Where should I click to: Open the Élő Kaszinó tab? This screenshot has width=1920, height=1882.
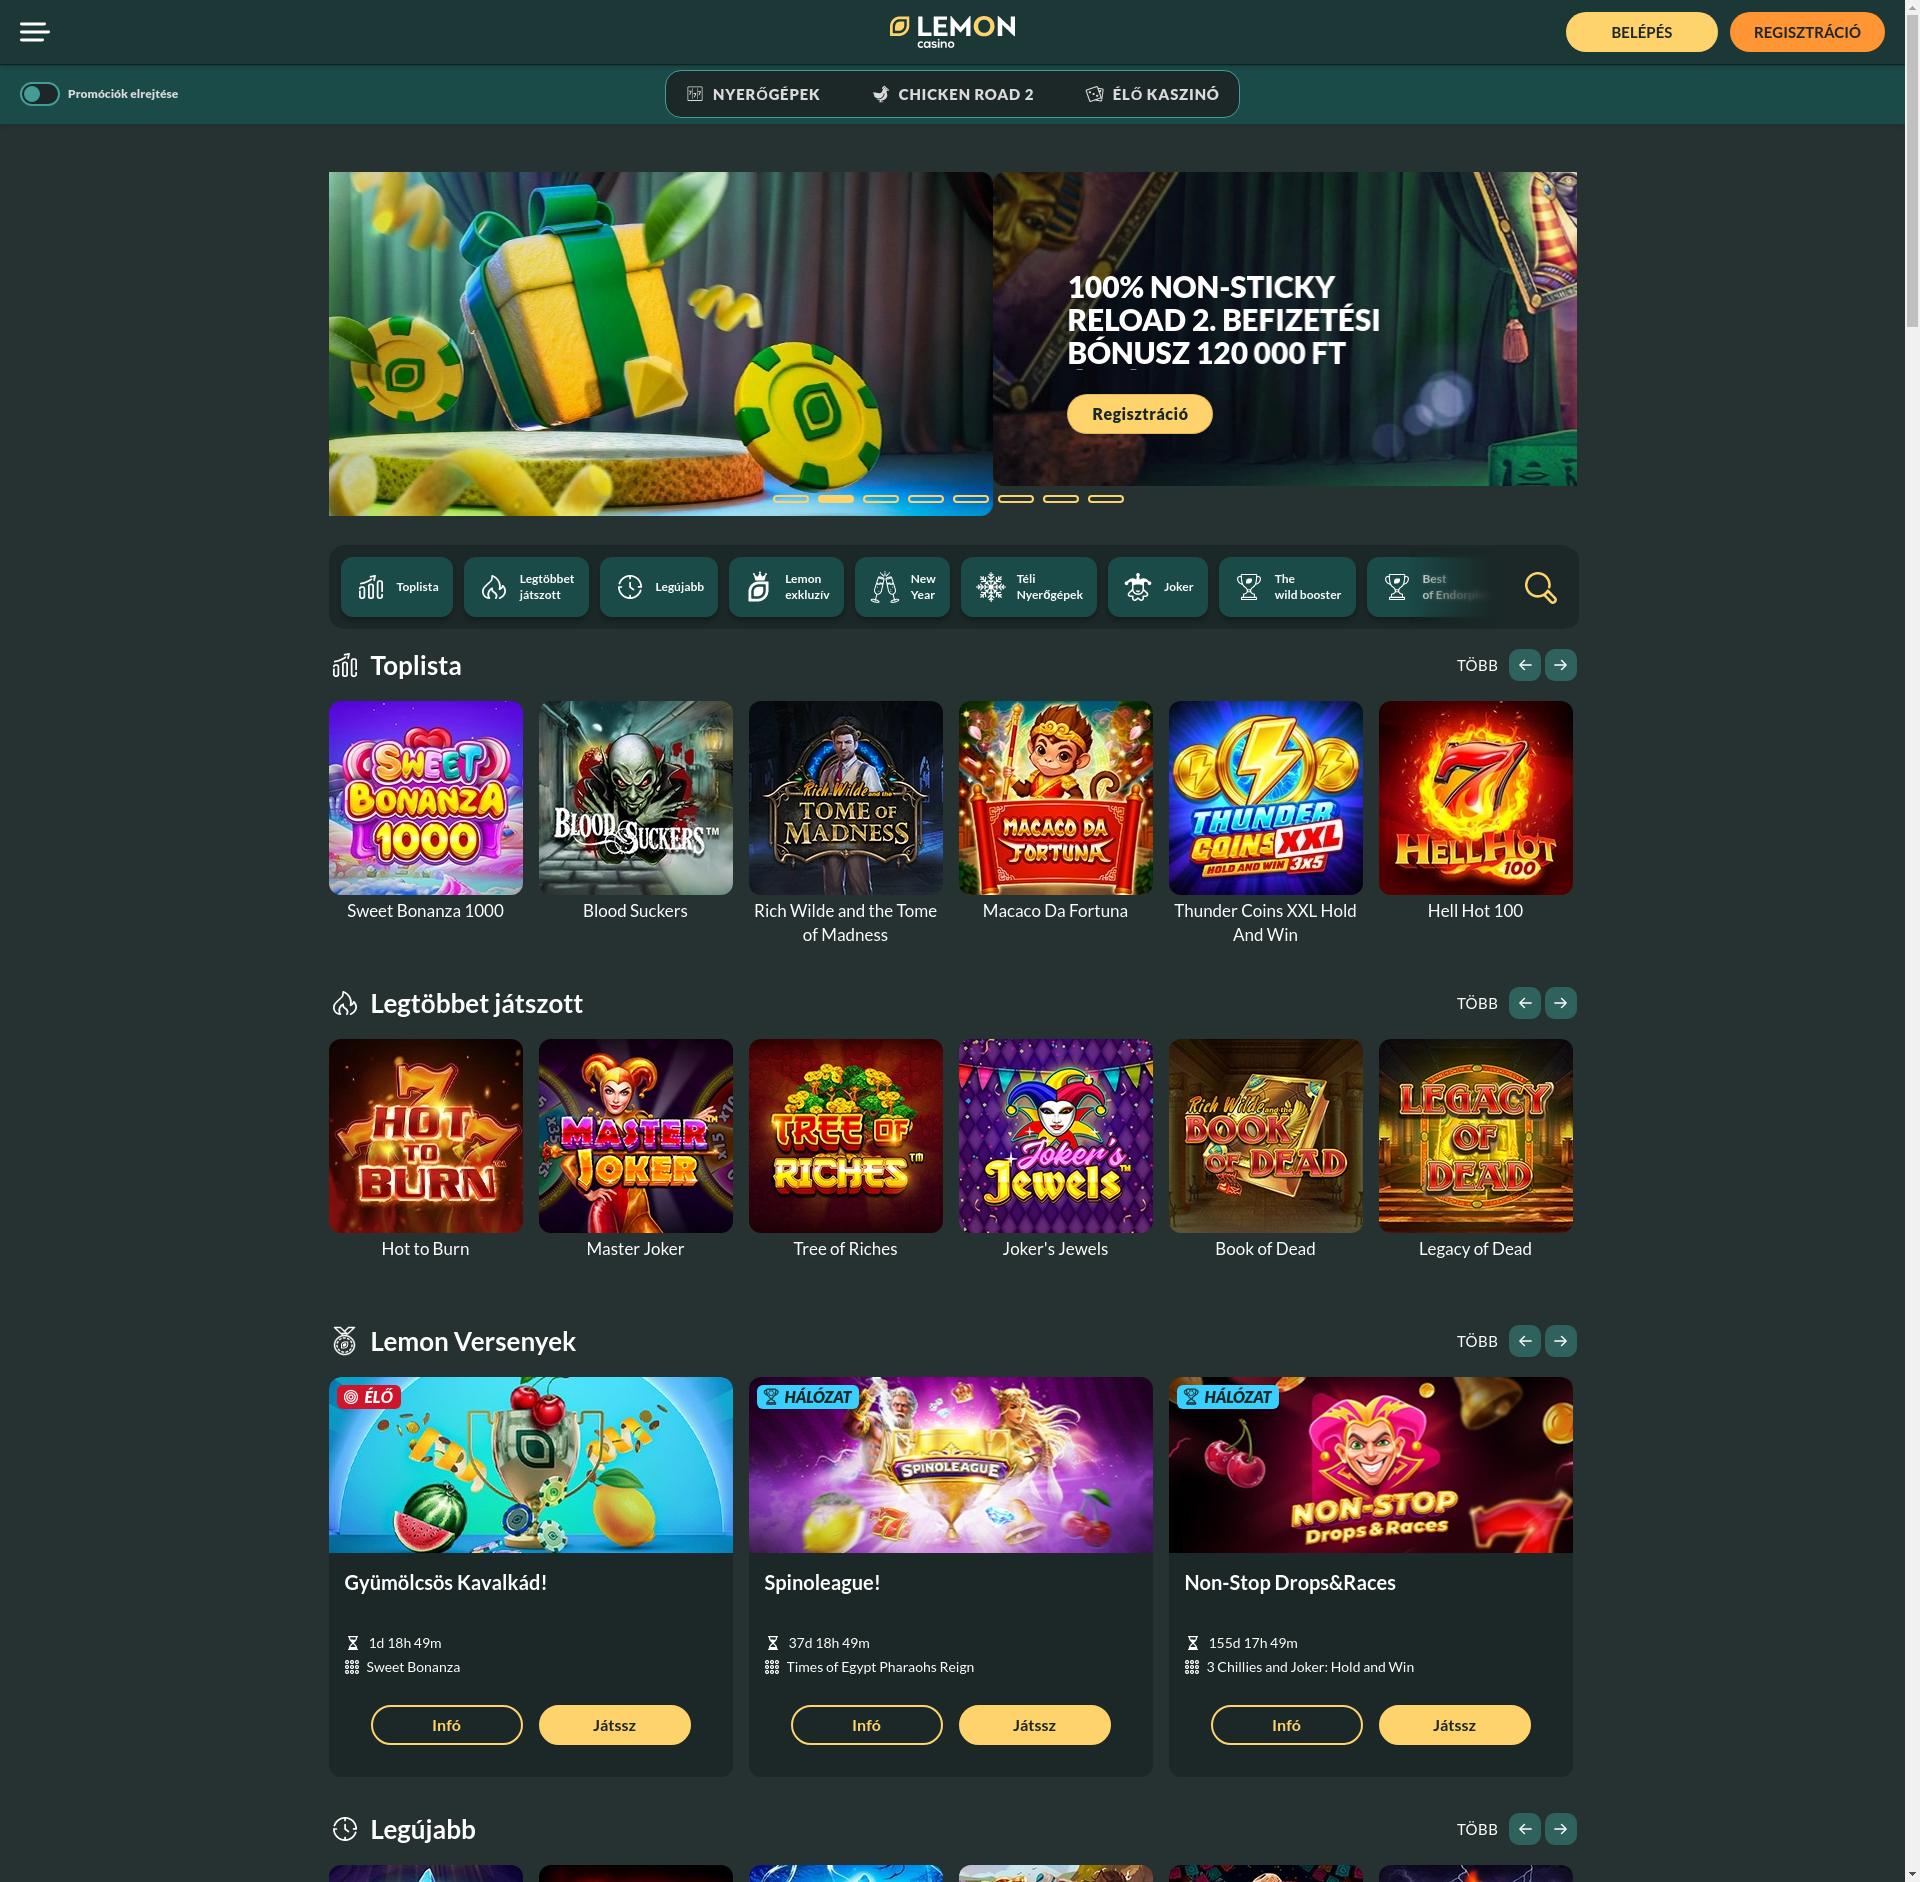pos(1152,94)
